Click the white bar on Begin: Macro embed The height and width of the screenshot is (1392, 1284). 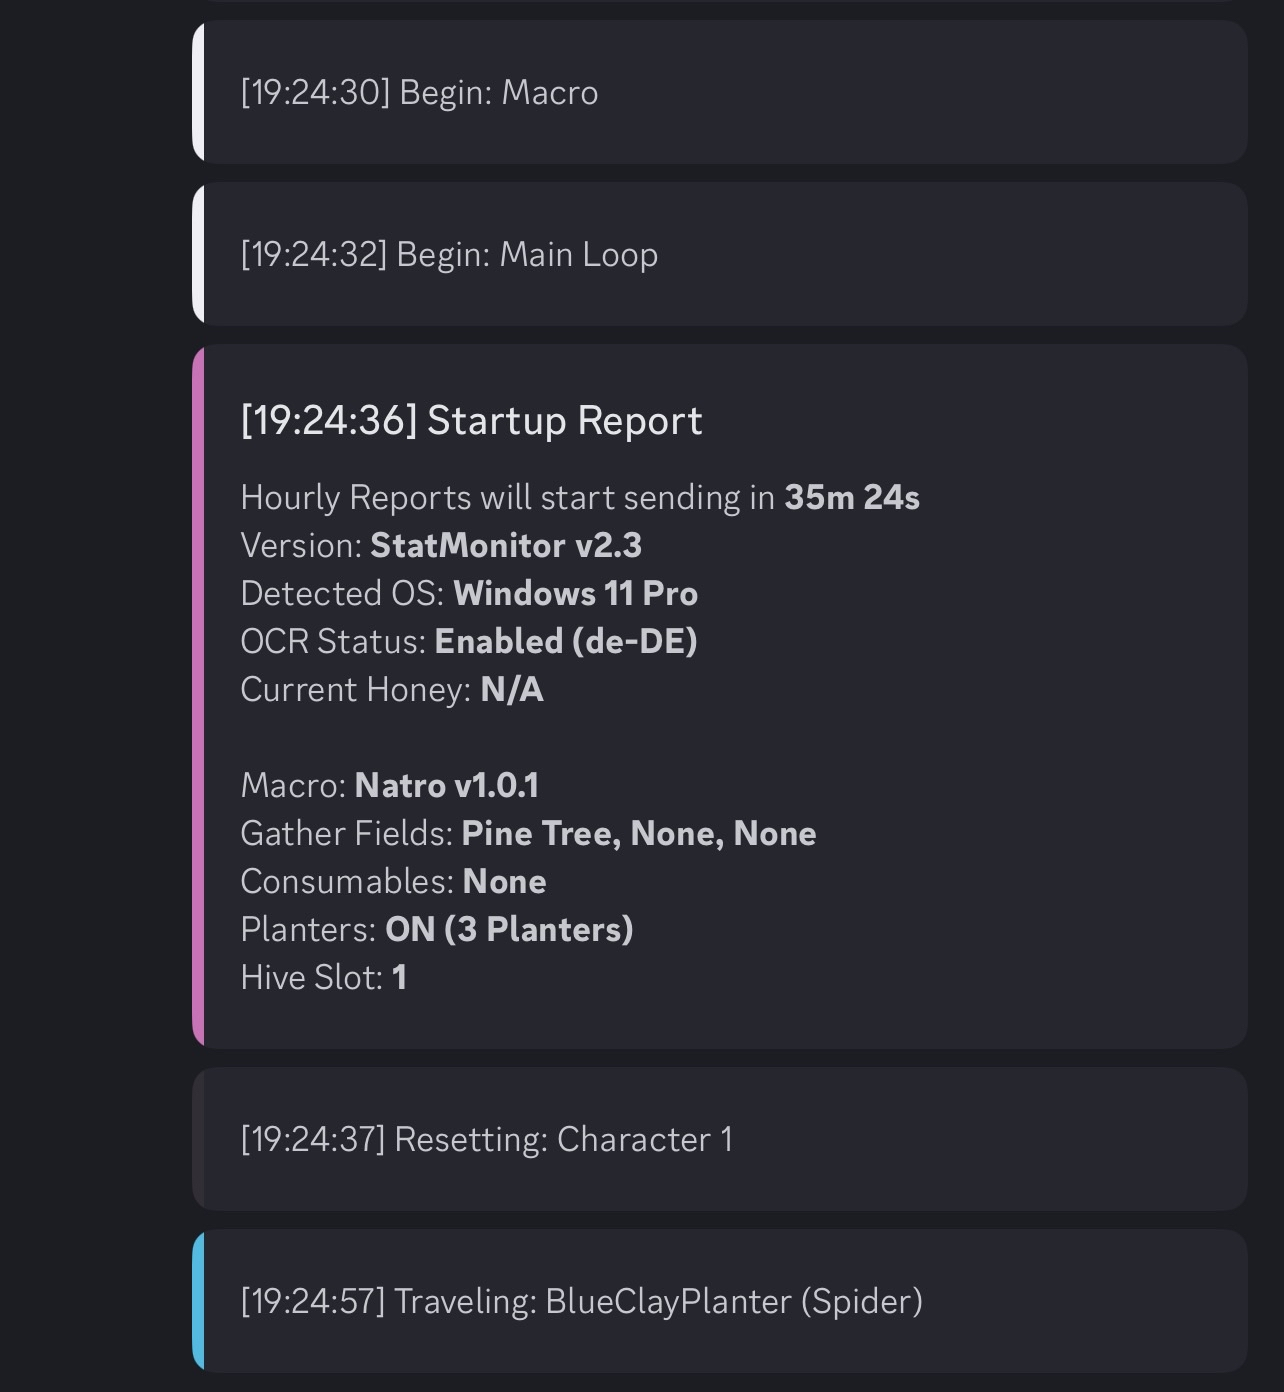click(198, 92)
